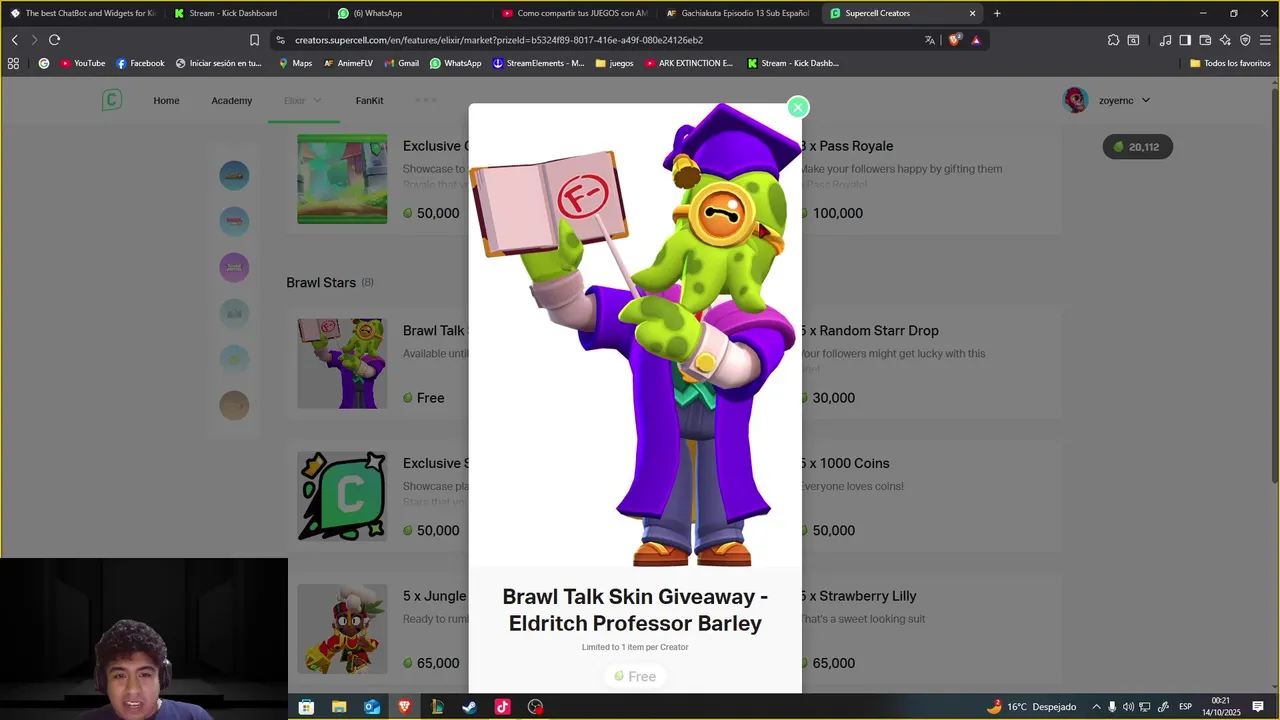Go back with the browser back arrow
This screenshot has width=1280, height=720.
coord(14,40)
